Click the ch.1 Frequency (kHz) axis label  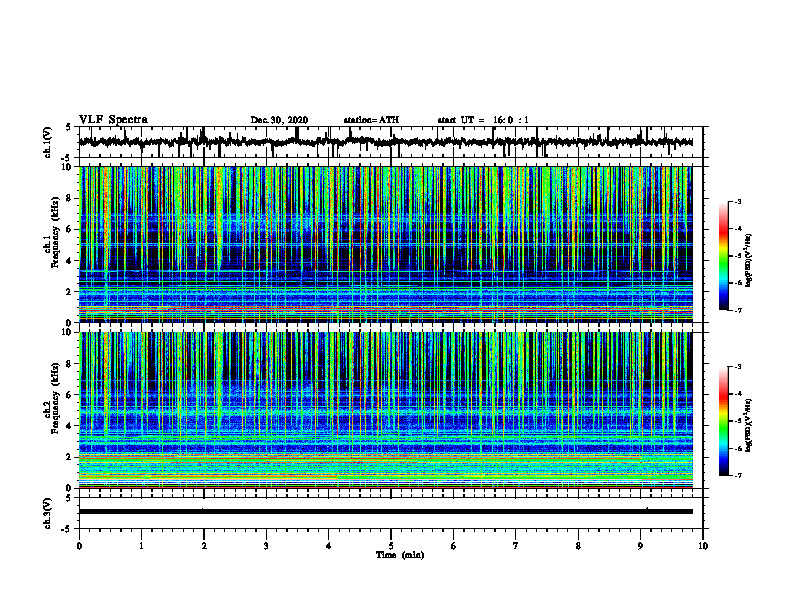click(x=52, y=232)
